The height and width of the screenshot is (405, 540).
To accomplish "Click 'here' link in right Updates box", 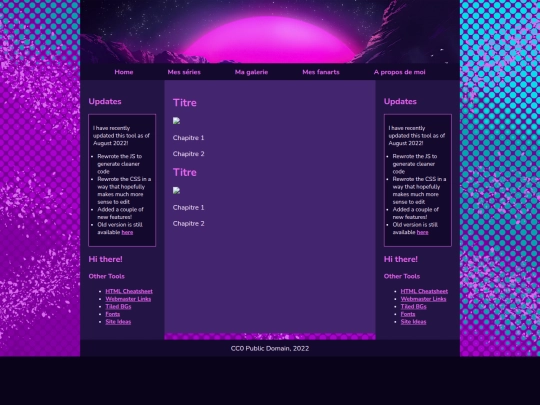I will click(x=422, y=232).
